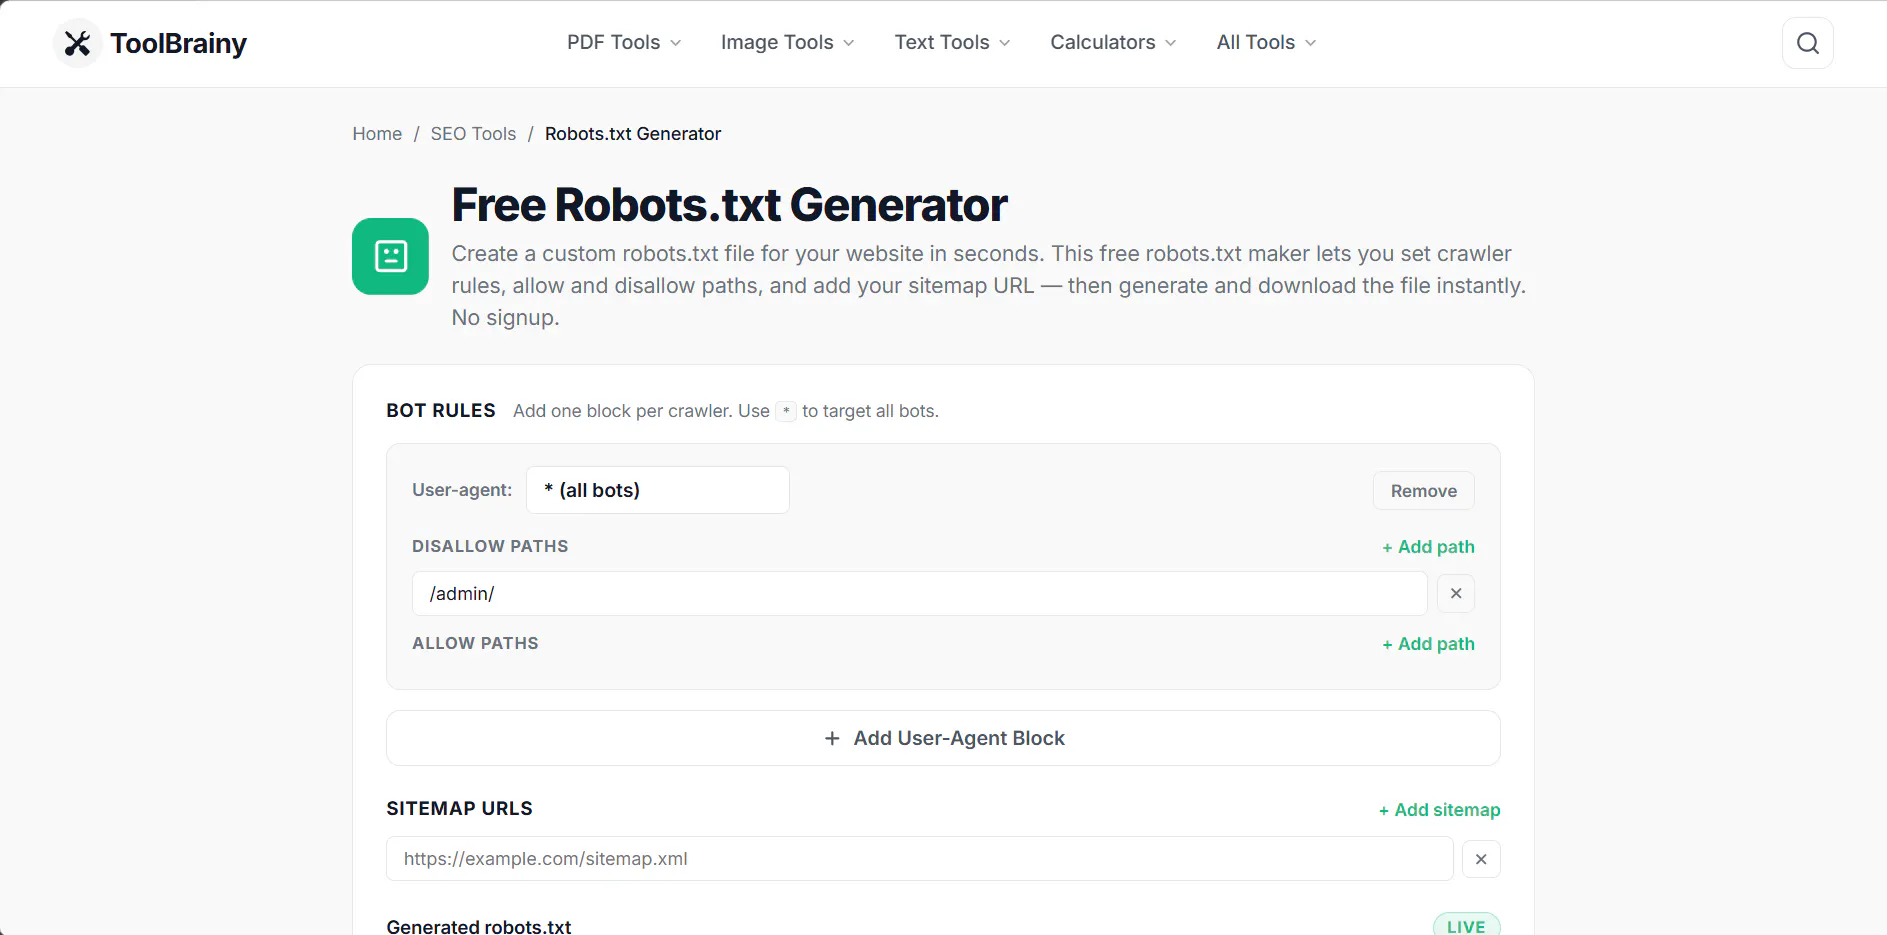Add a path under Allow Paths
The height and width of the screenshot is (935, 1887).
(1428, 644)
